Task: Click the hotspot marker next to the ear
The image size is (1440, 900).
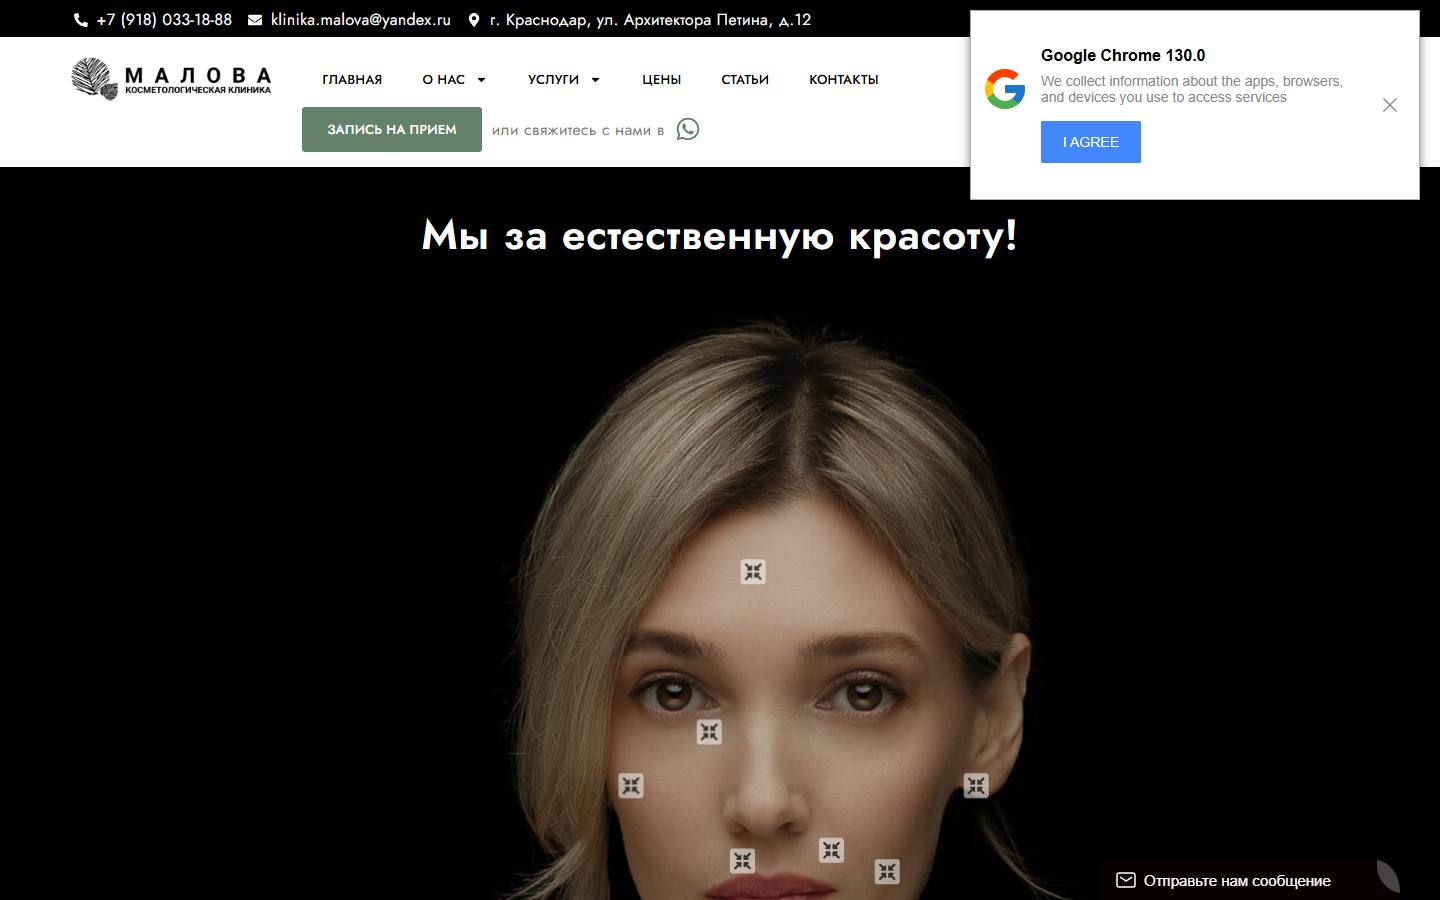Action: point(976,786)
